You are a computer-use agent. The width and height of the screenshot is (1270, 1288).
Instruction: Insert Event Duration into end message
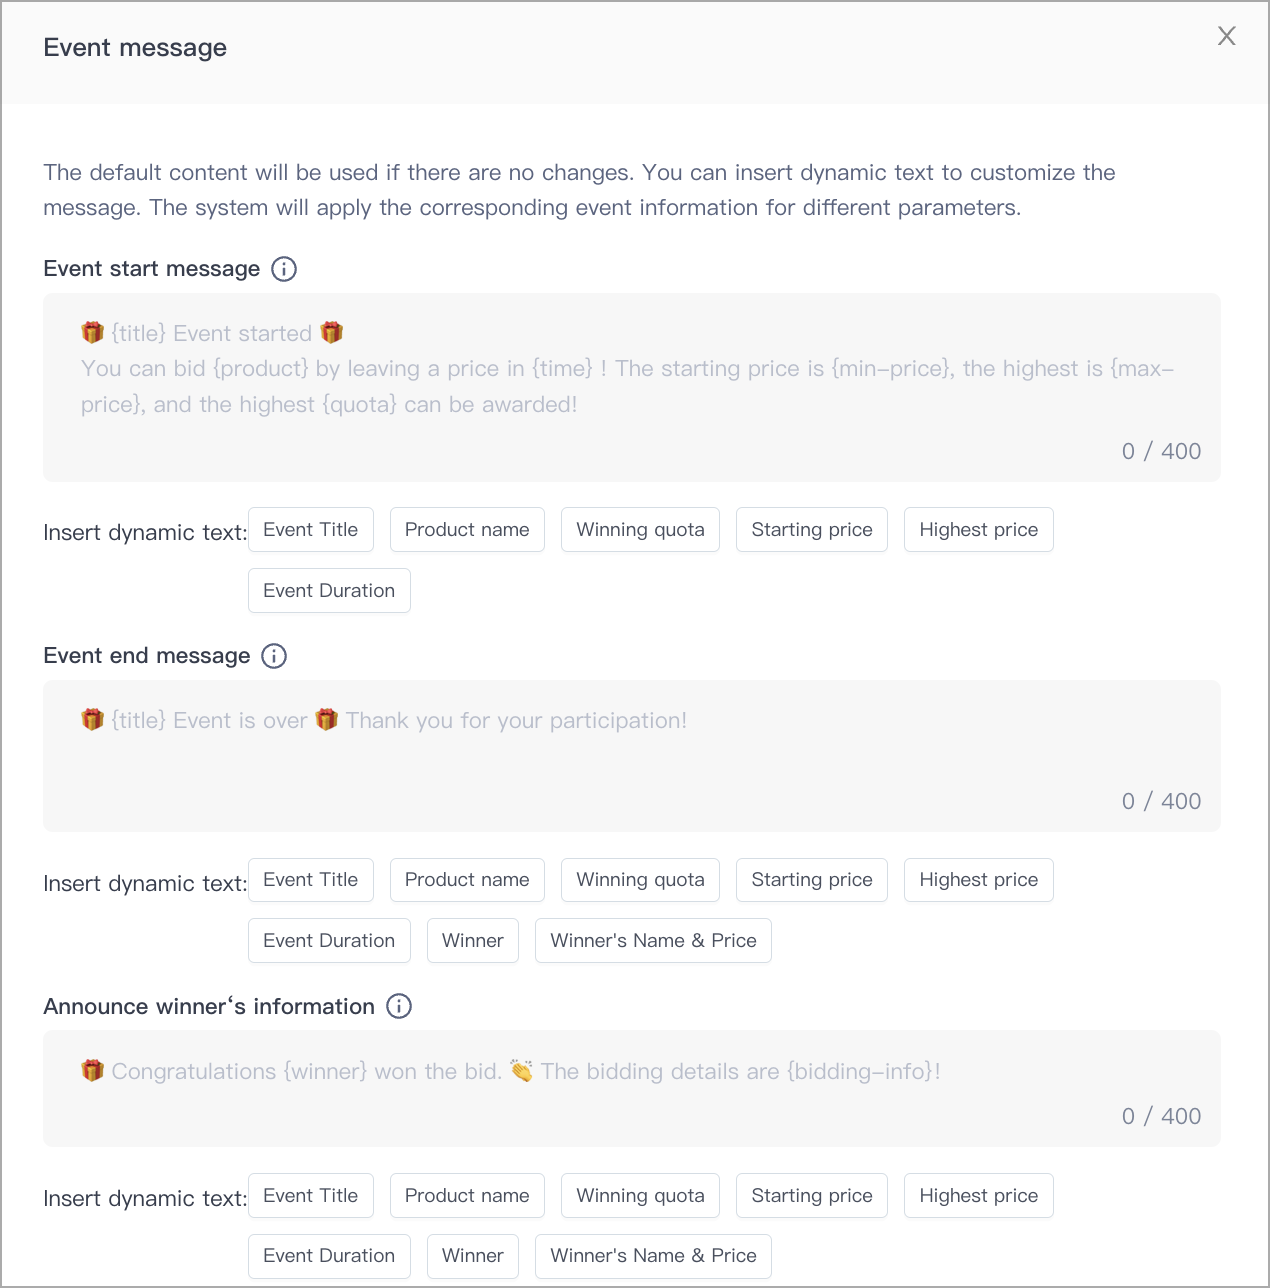[x=329, y=941]
